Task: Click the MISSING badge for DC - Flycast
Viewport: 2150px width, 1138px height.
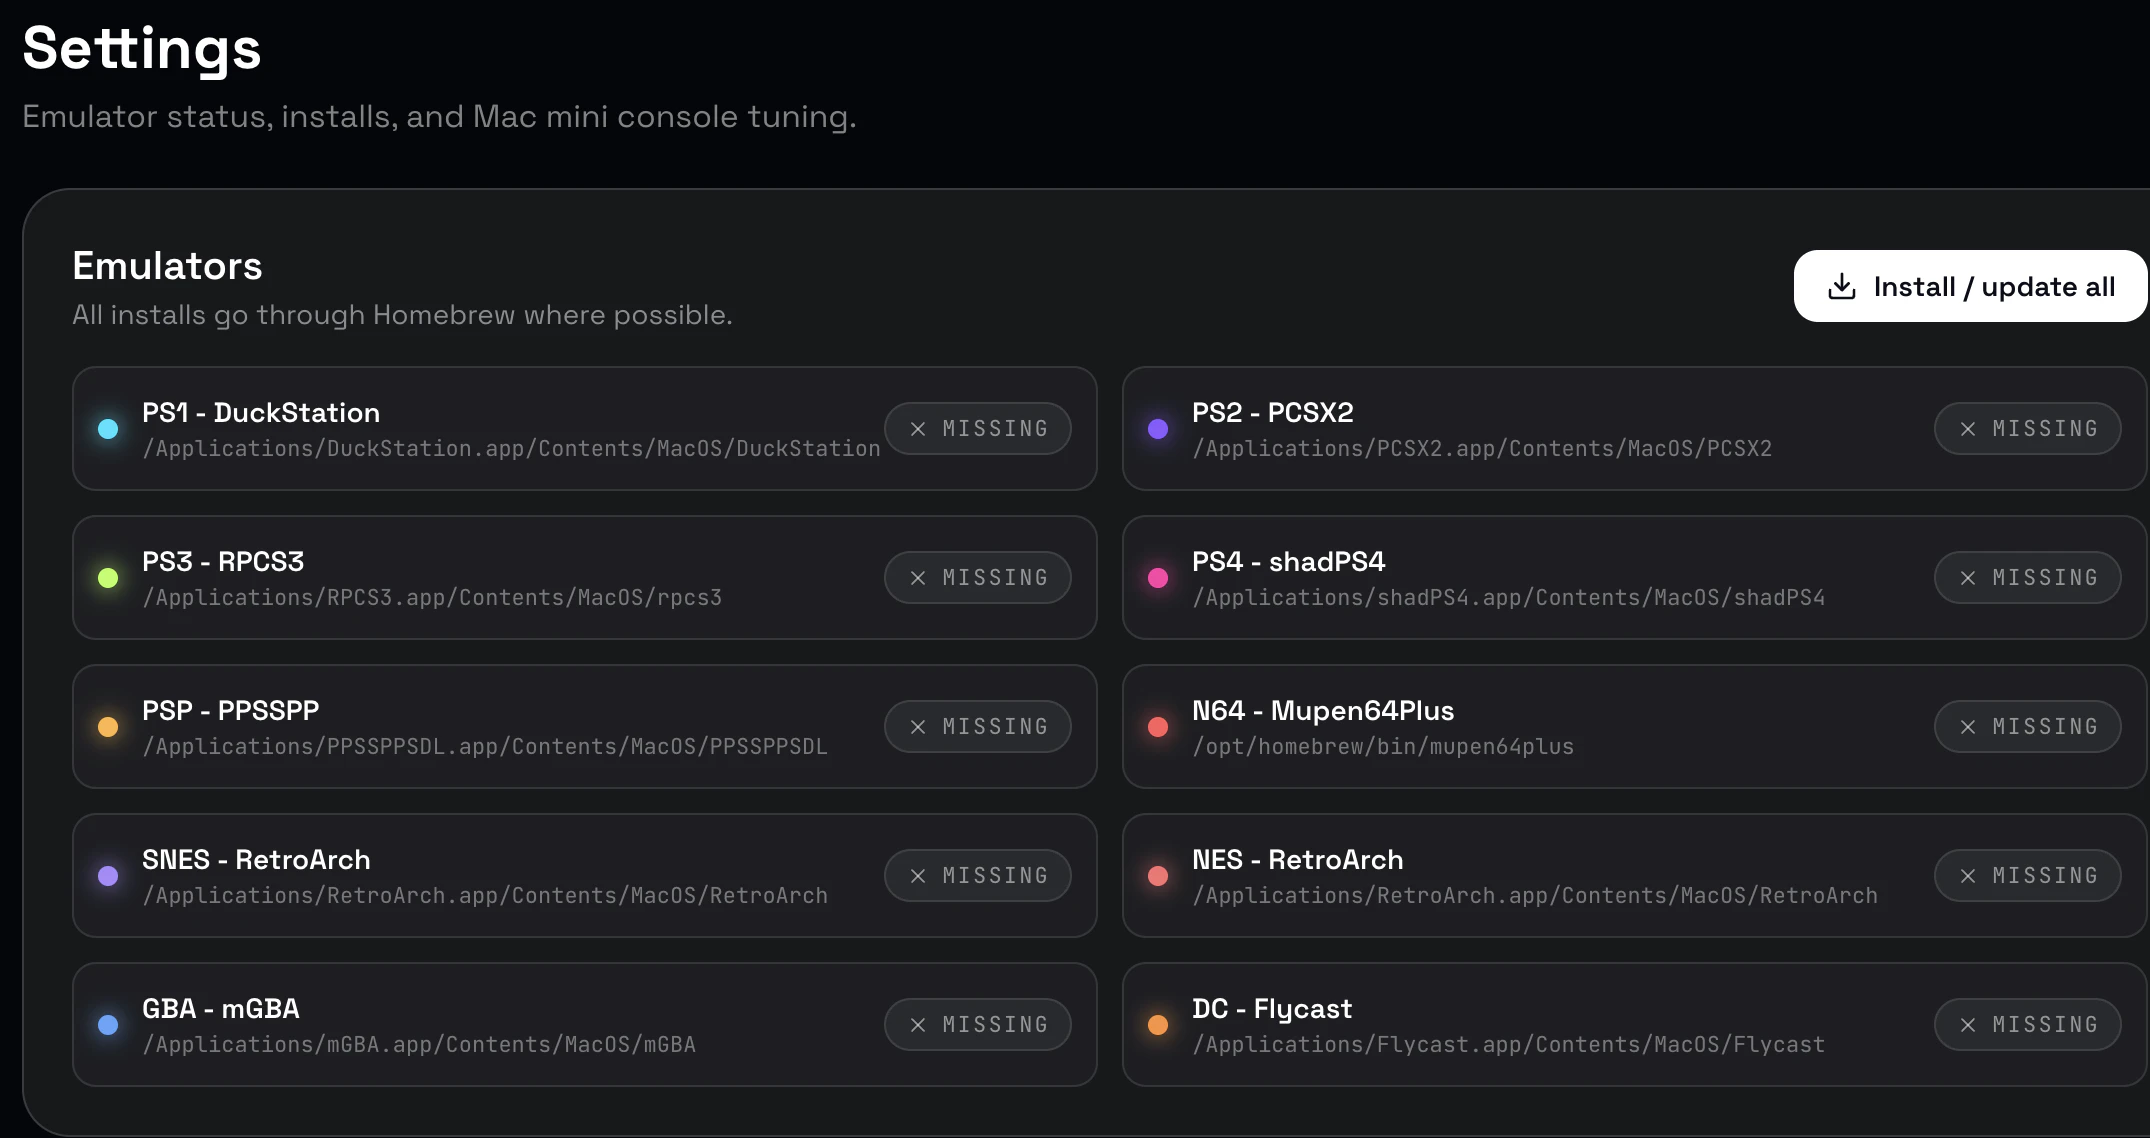Action: (x=2027, y=1024)
